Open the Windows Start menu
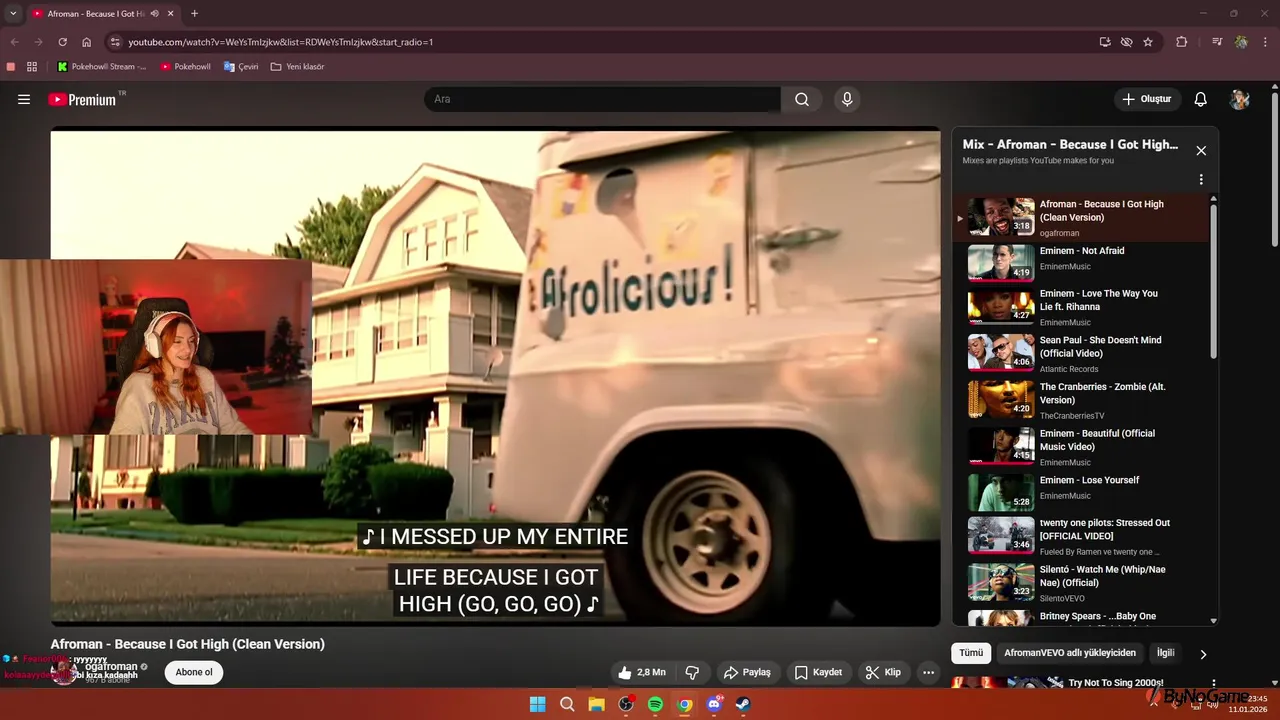 pos(538,704)
